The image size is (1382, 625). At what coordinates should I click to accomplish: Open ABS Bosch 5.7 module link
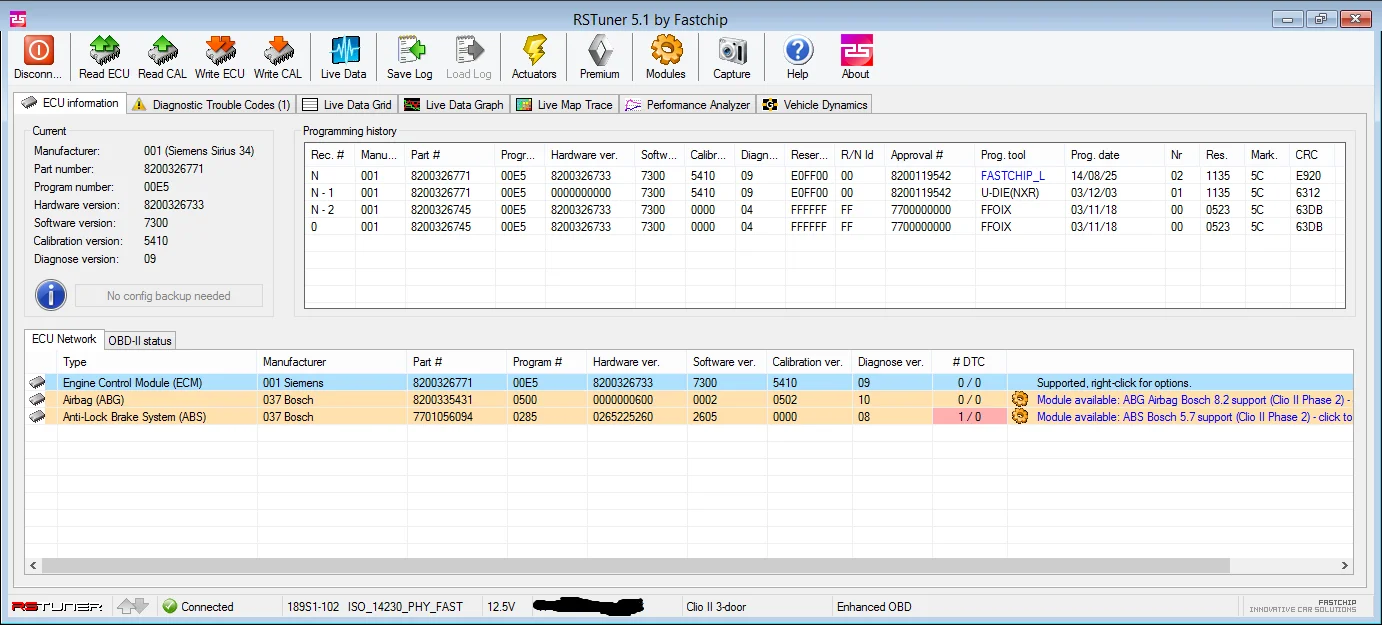click(x=1194, y=417)
